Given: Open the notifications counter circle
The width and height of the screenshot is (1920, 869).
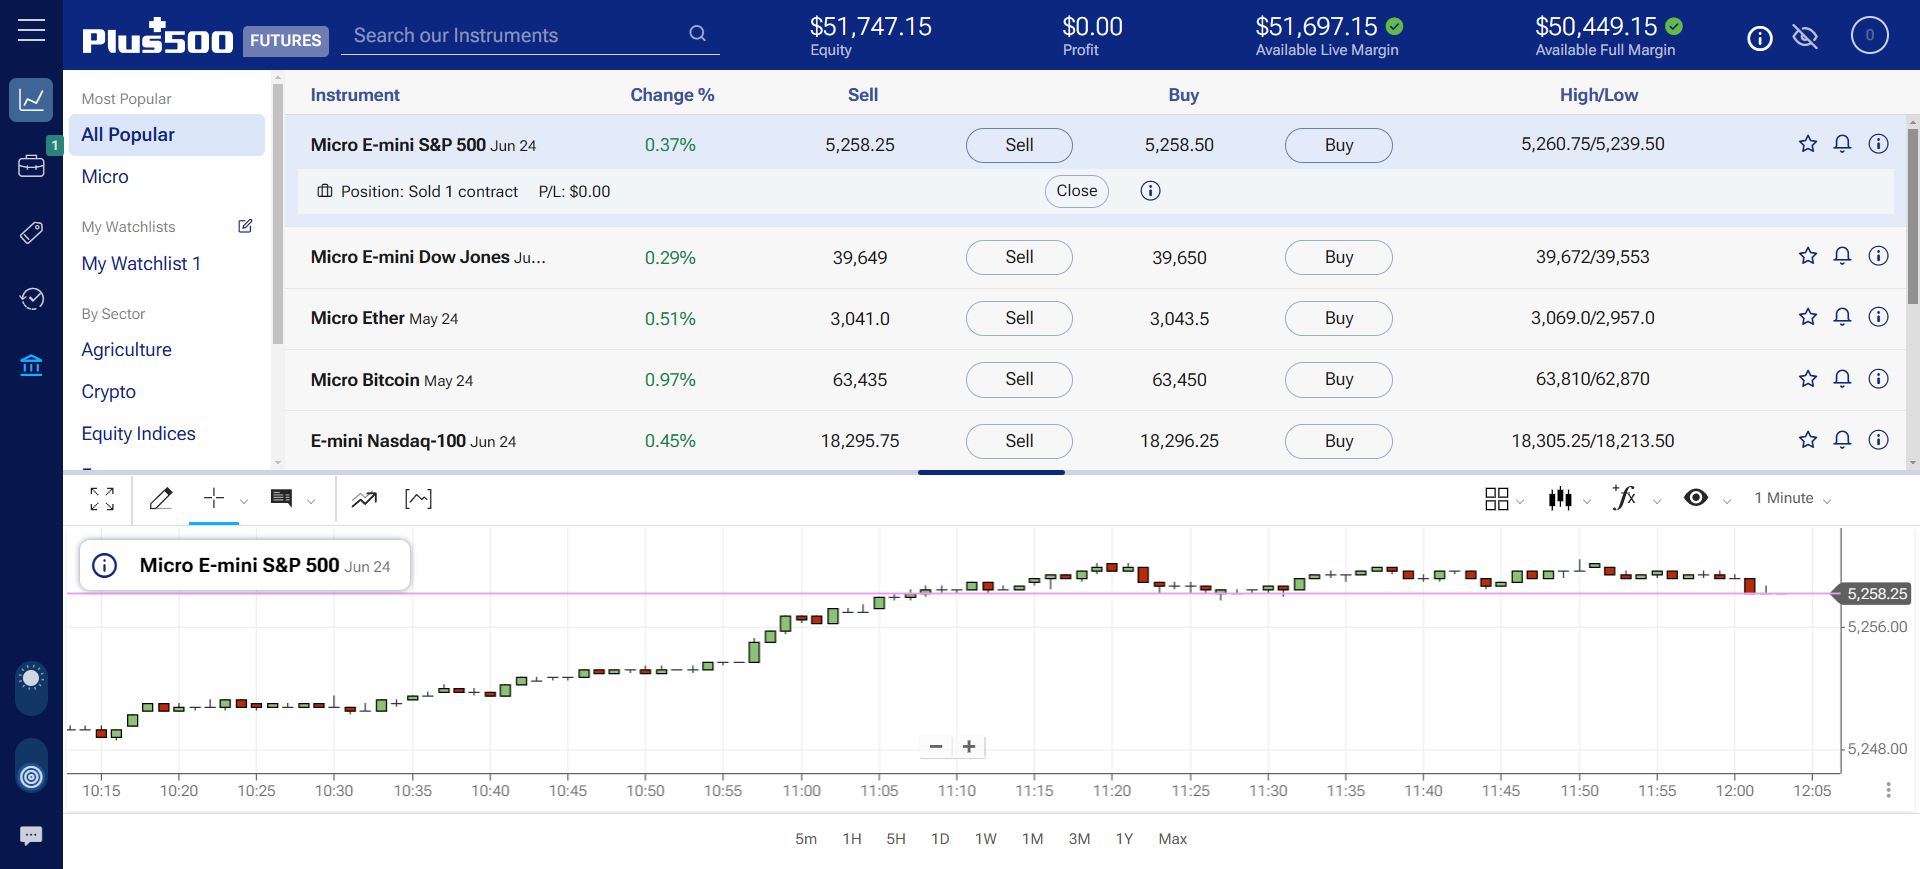Looking at the screenshot, I should pyautogui.click(x=1869, y=35).
